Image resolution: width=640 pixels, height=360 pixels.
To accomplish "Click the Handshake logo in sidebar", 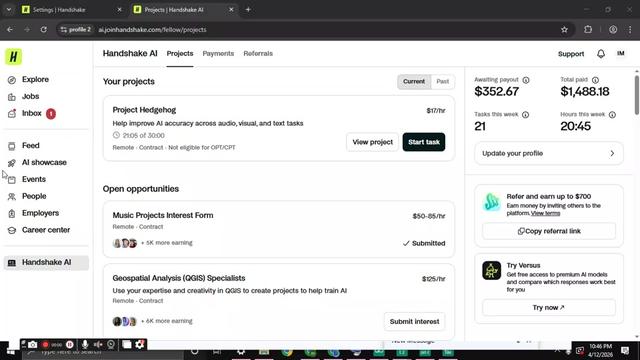I will click(13, 57).
